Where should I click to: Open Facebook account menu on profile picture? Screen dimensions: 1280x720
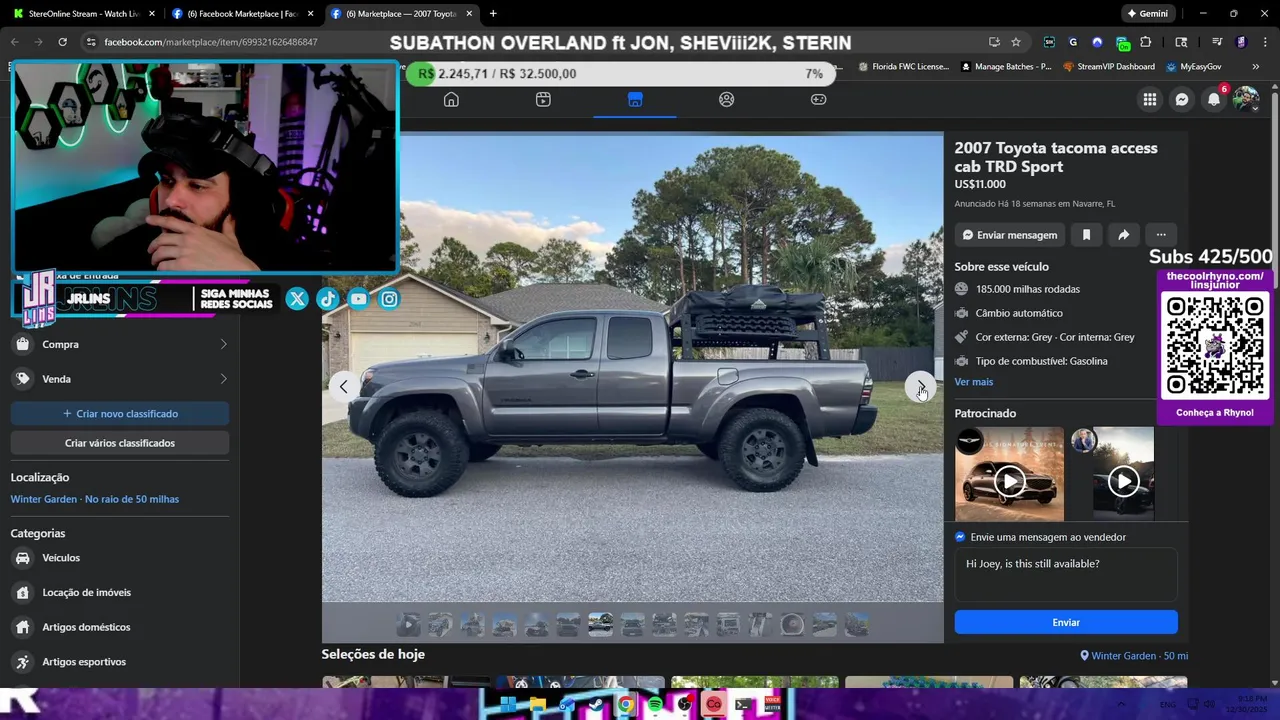coord(1246,99)
